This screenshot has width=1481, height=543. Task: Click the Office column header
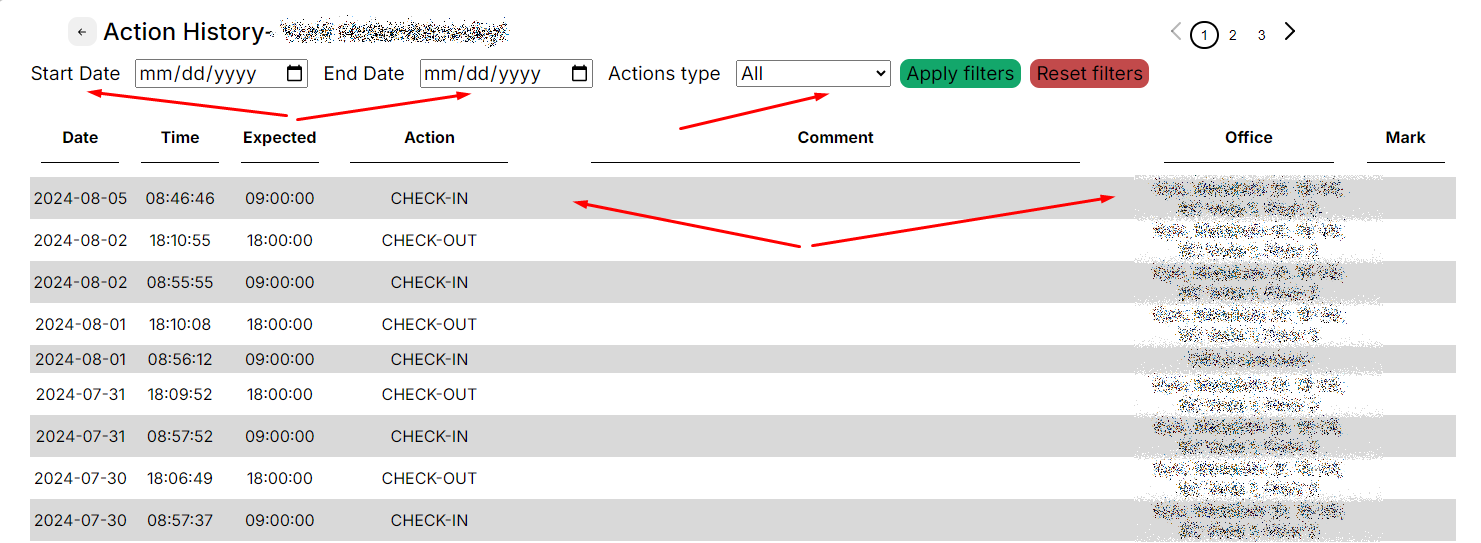[1248, 138]
